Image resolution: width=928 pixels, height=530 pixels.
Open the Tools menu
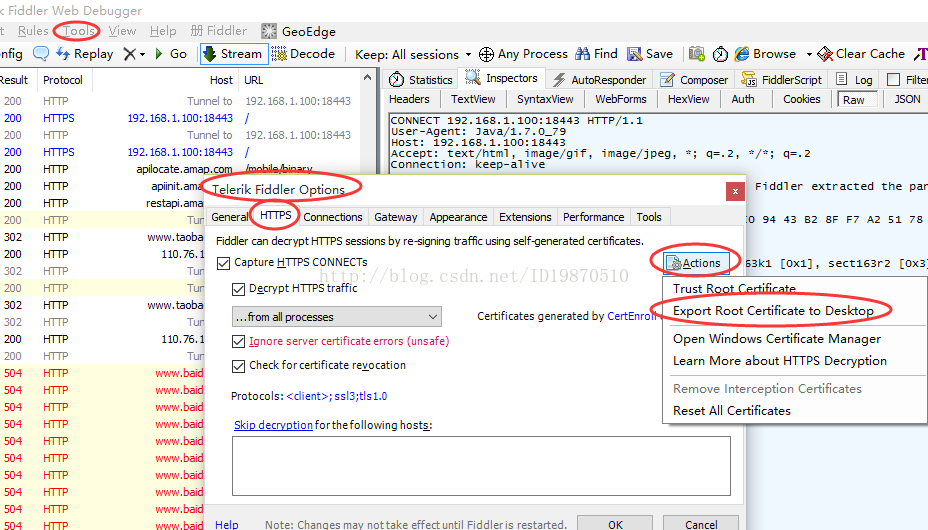pyautogui.click(x=79, y=31)
